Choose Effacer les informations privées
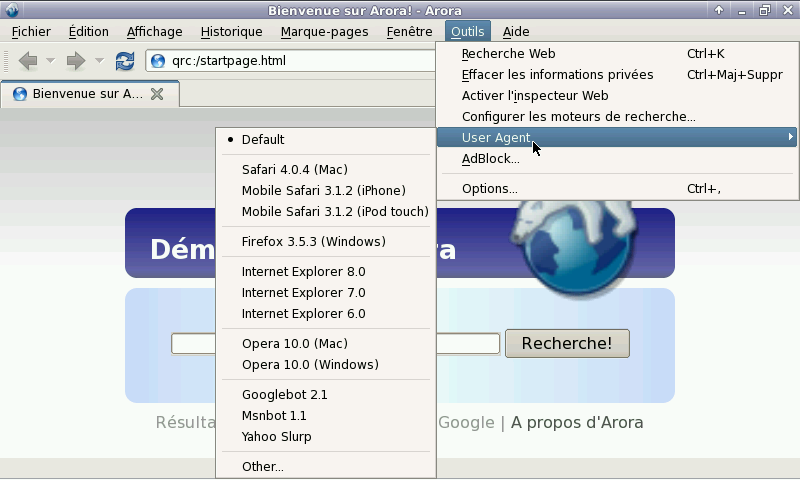The height and width of the screenshot is (480, 800). pyautogui.click(x=617, y=74)
